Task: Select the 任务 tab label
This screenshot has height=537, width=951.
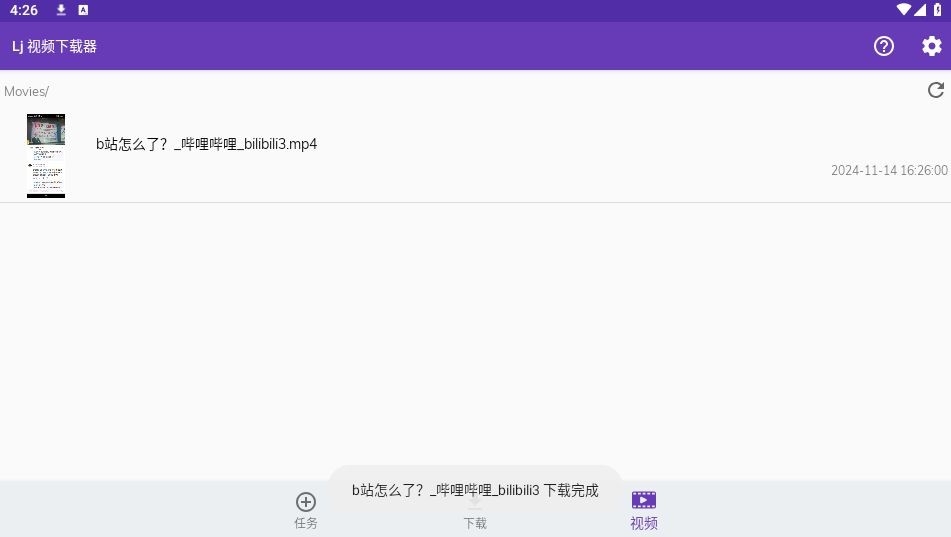Action: (306, 523)
